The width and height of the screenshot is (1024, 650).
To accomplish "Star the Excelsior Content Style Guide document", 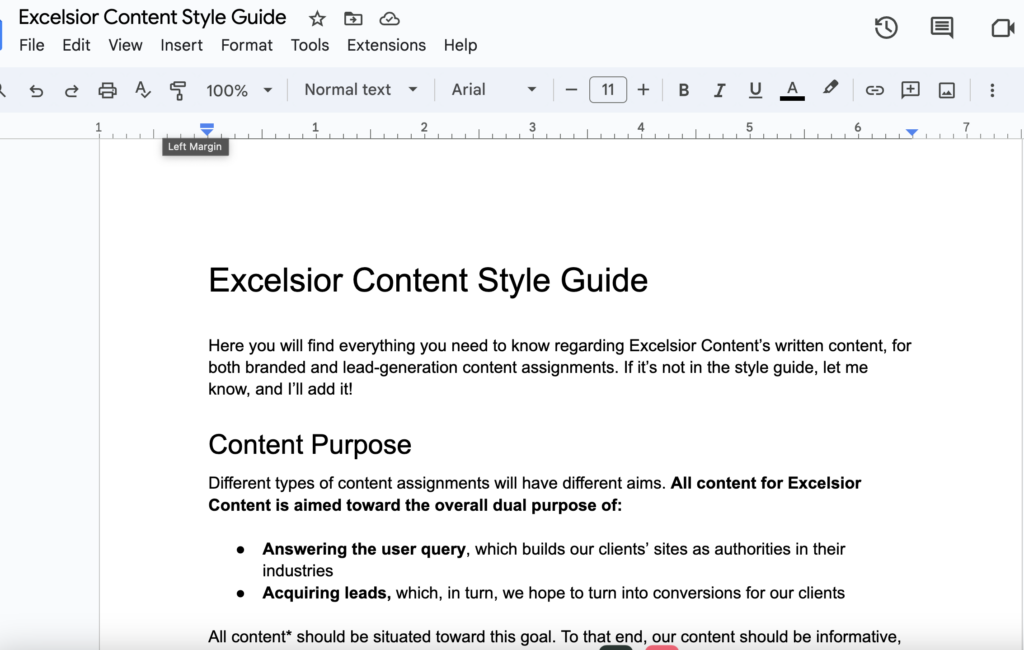I will 315,17.
